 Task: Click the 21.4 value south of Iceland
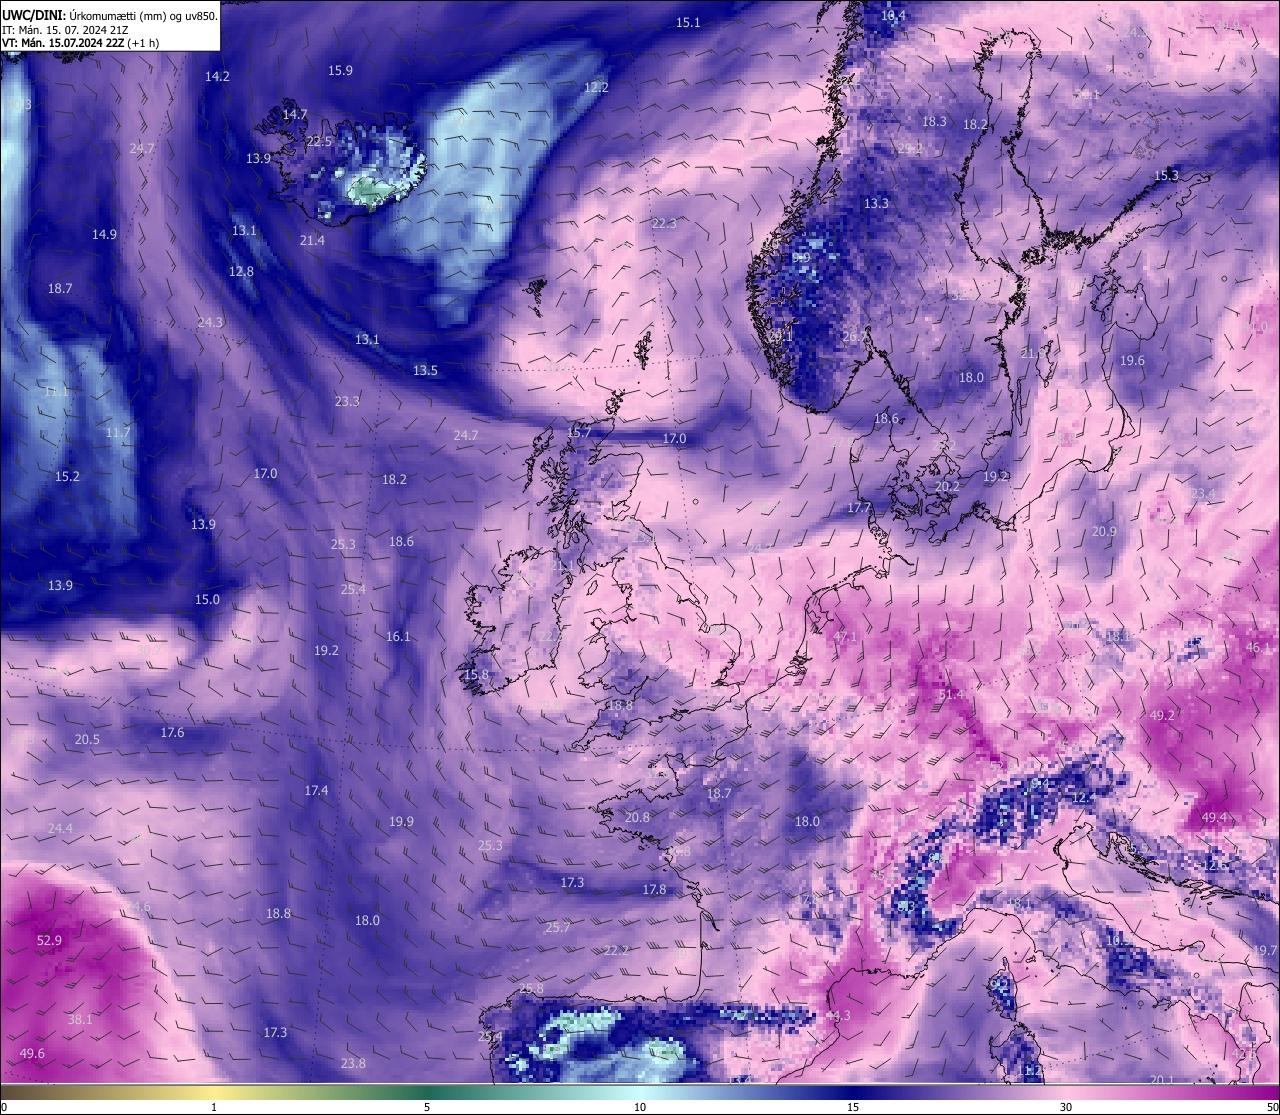[312, 240]
